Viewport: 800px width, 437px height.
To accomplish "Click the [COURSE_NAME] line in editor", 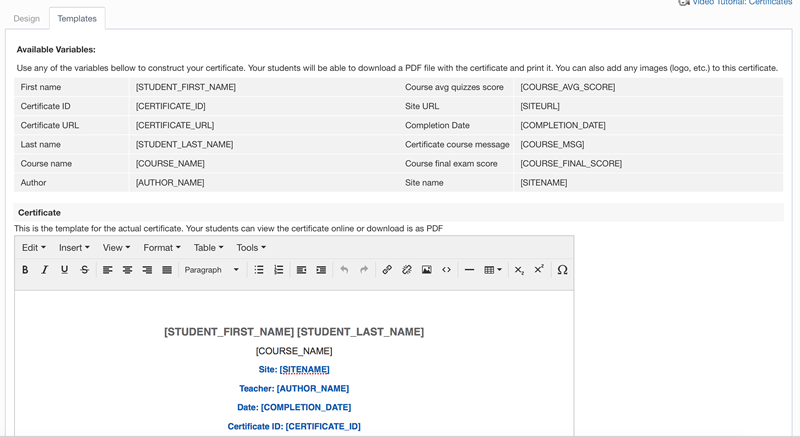I will coord(294,351).
